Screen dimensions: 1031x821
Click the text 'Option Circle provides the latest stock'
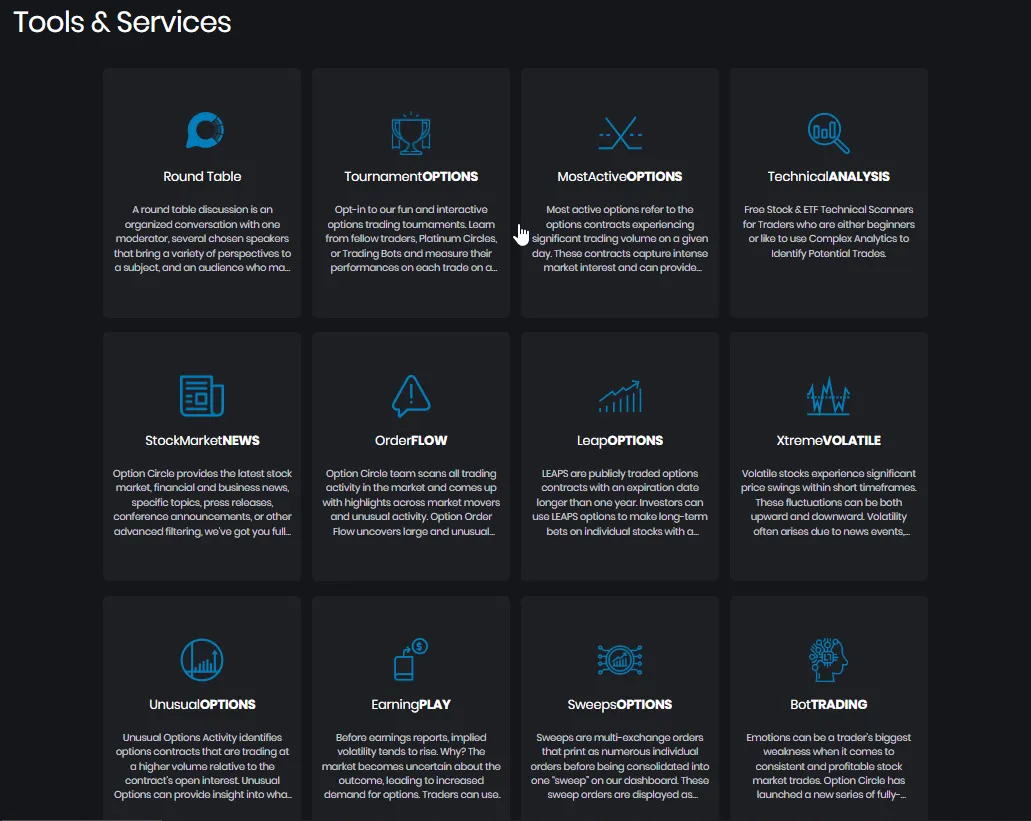[202, 473]
